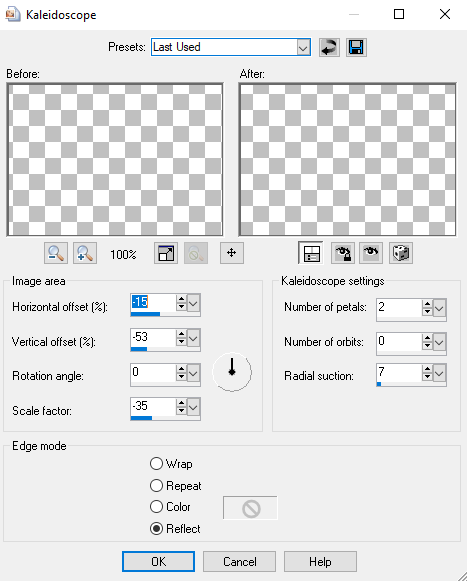Click the proof eye icon
This screenshot has width=467, height=581.
(x=371, y=253)
